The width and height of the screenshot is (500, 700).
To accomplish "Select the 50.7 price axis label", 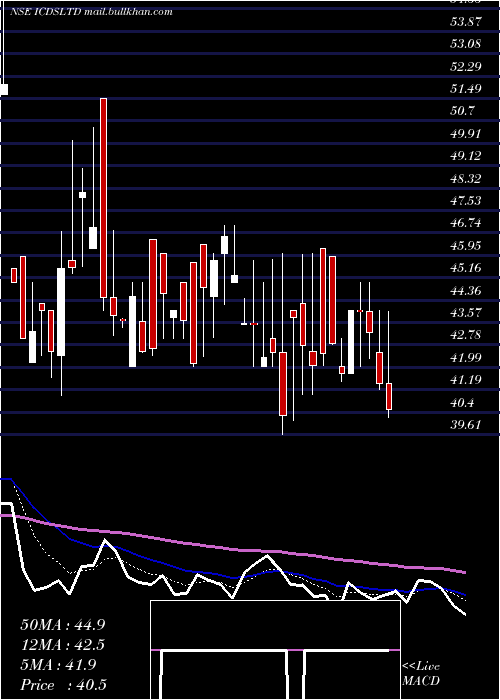I will (463, 111).
